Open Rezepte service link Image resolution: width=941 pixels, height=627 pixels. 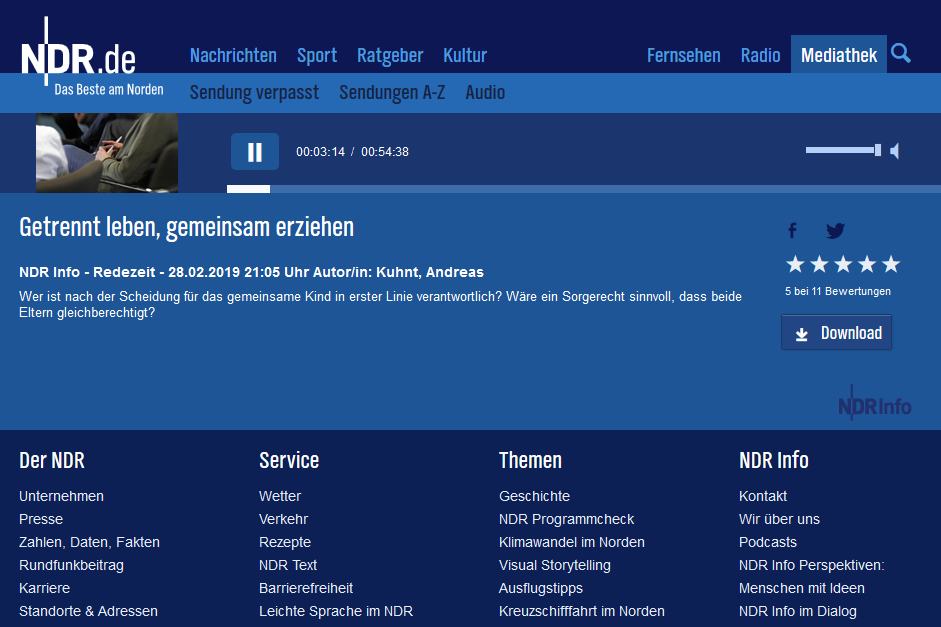(x=285, y=542)
